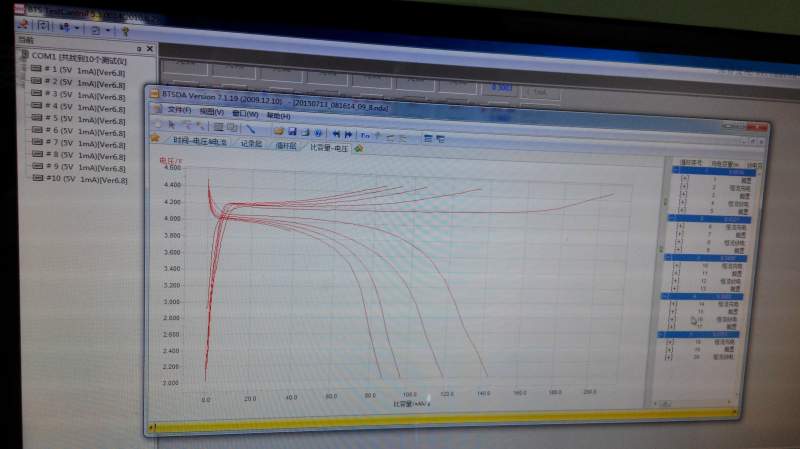Screen dimensions: 800x449
Task: Click the red connect icon in main toolbar
Action: pyautogui.click(x=23, y=24)
